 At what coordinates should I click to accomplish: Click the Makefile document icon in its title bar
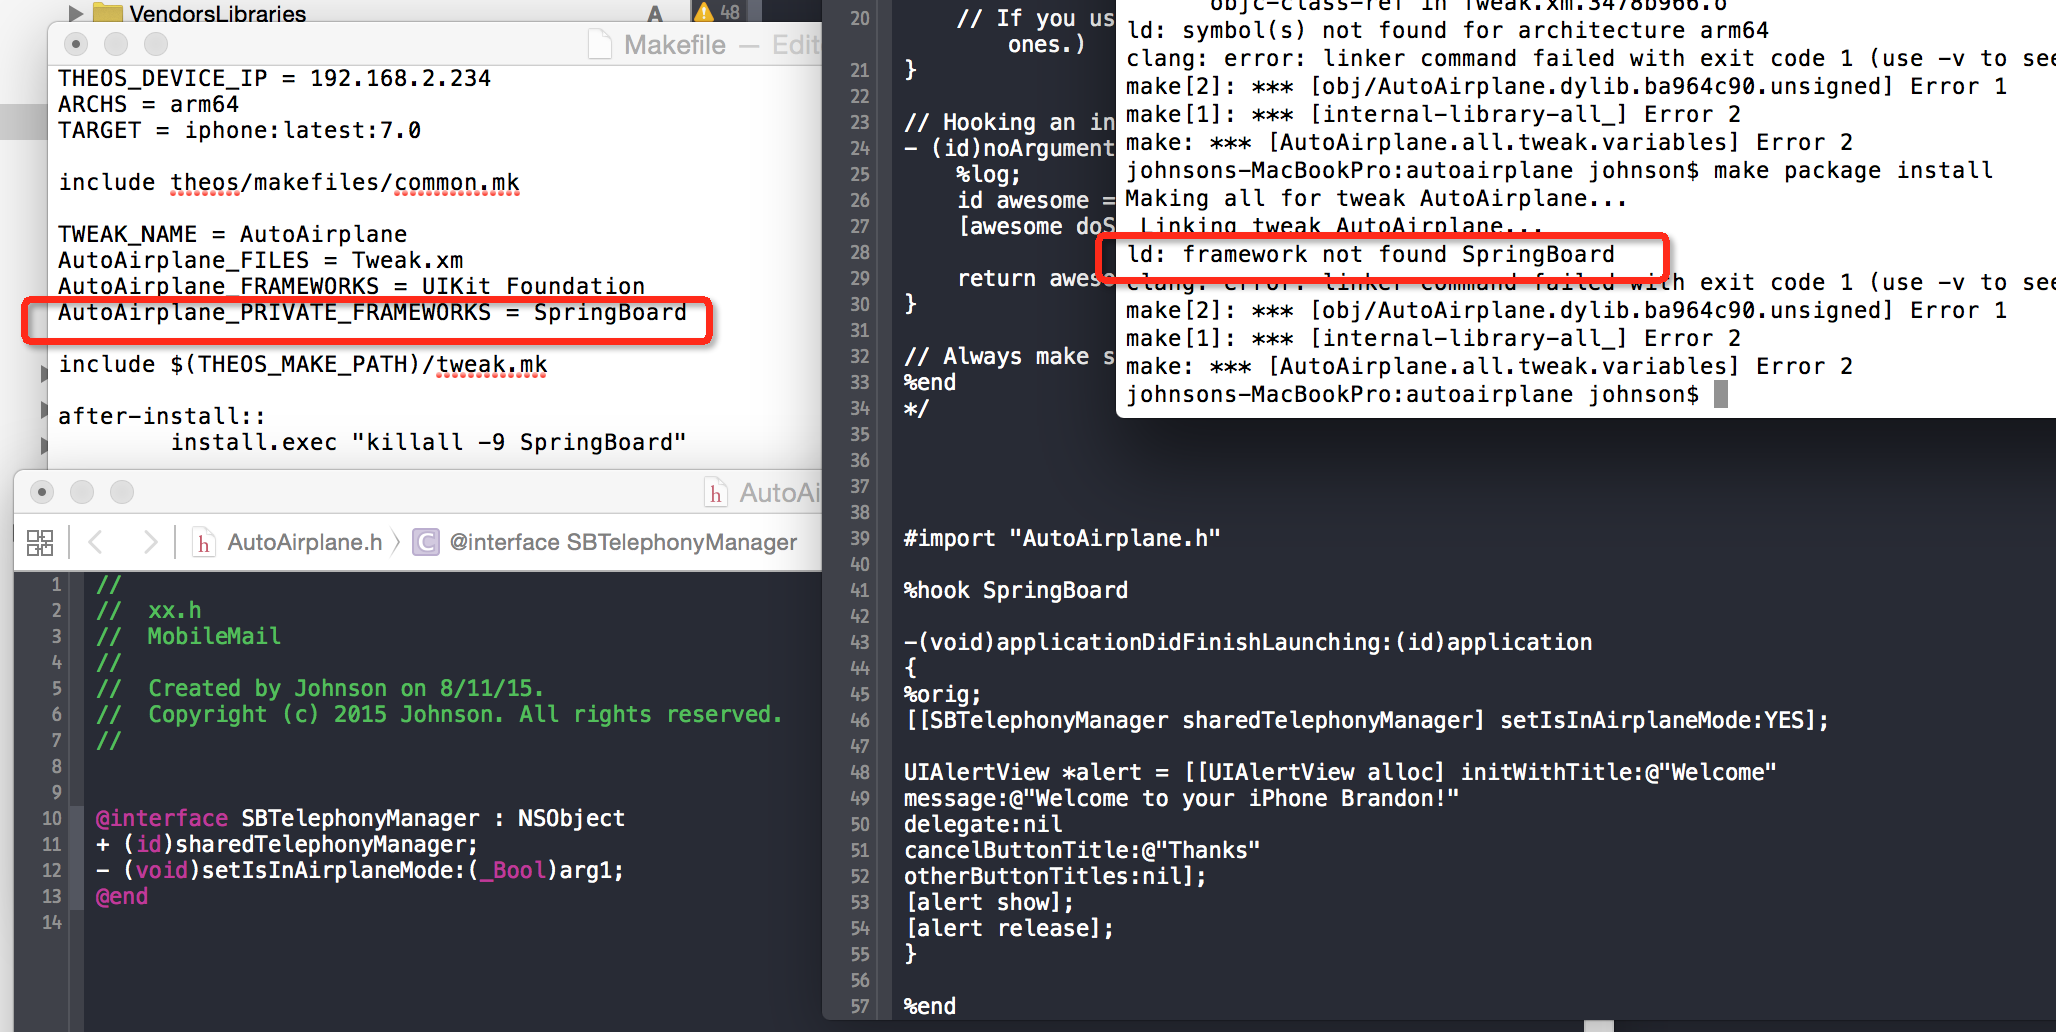click(600, 44)
